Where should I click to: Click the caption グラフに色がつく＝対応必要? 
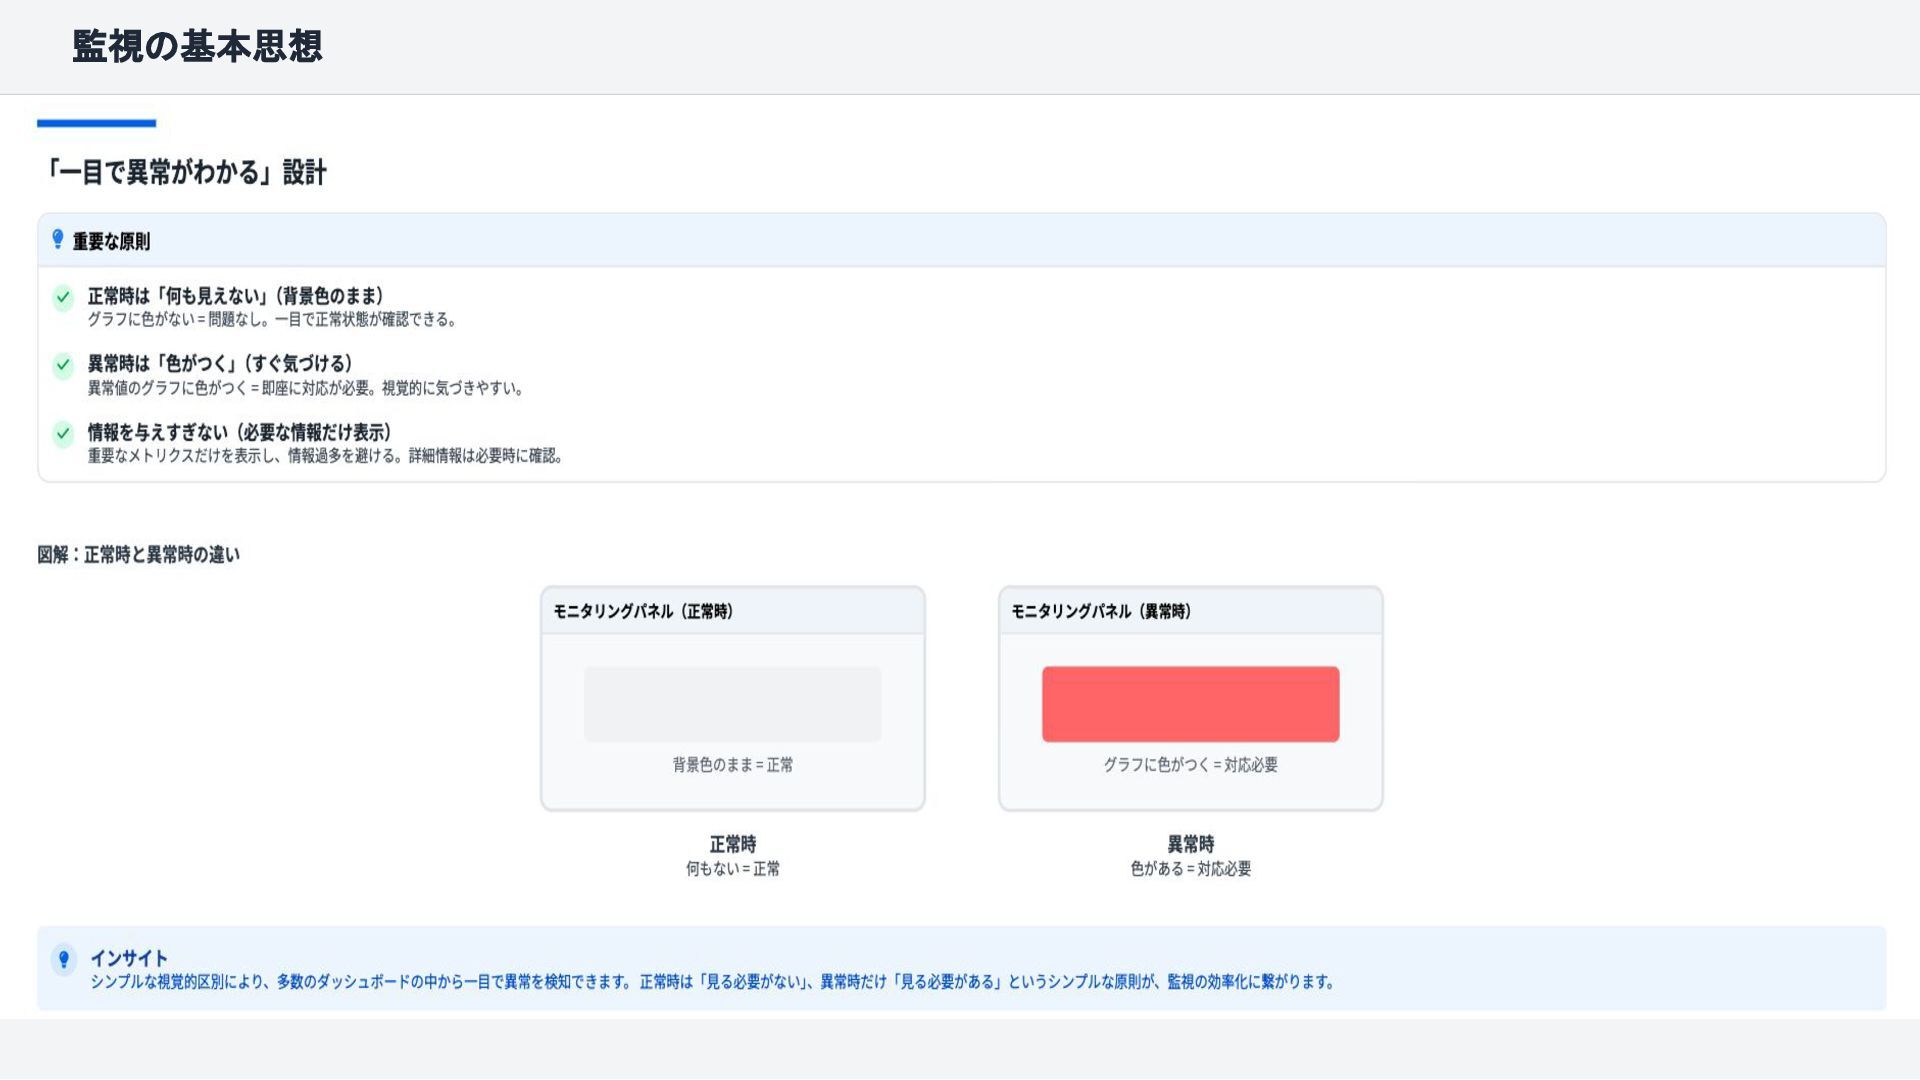pyautogui.click(x=1190, y=765)
